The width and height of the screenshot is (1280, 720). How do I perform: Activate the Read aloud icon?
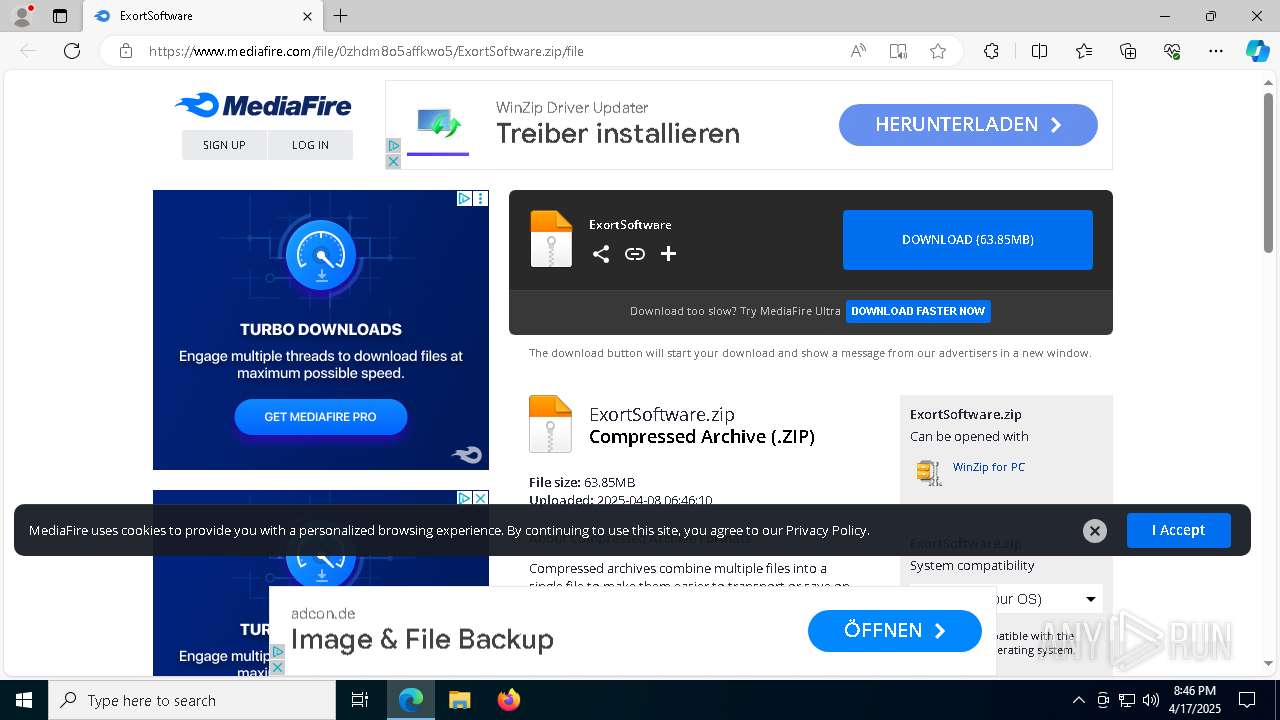[x=858, y=51]
